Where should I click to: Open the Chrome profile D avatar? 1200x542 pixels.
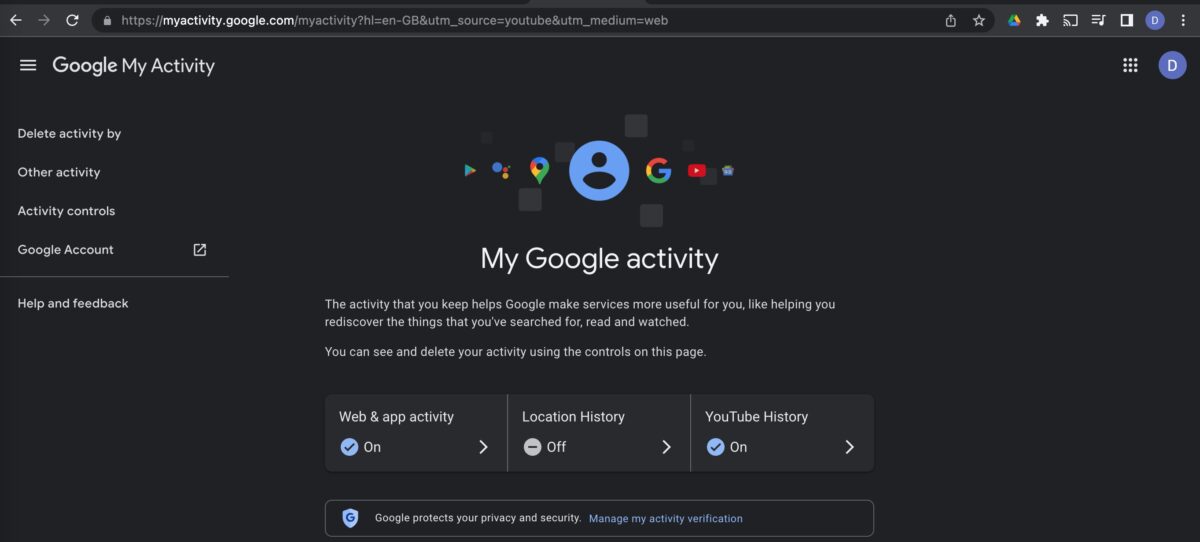point(1155,20)
